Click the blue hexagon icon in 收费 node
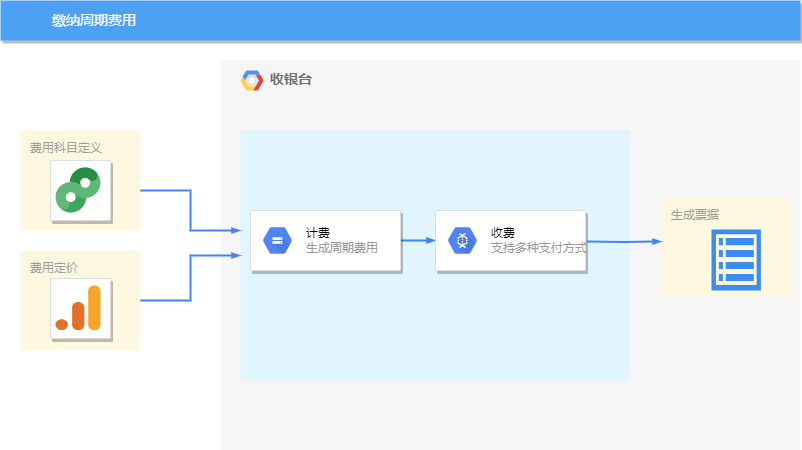Screen dimensions: 802x450 pos(462,241)
